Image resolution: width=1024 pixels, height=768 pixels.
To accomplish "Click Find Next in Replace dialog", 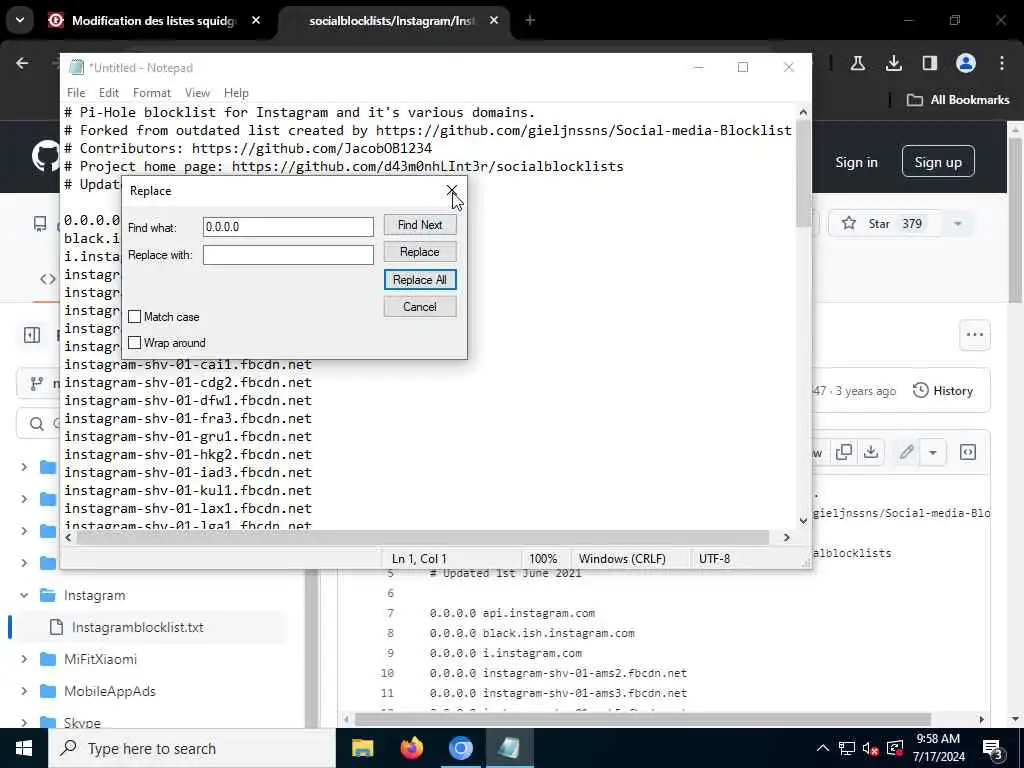I will (x=420, y=225).
